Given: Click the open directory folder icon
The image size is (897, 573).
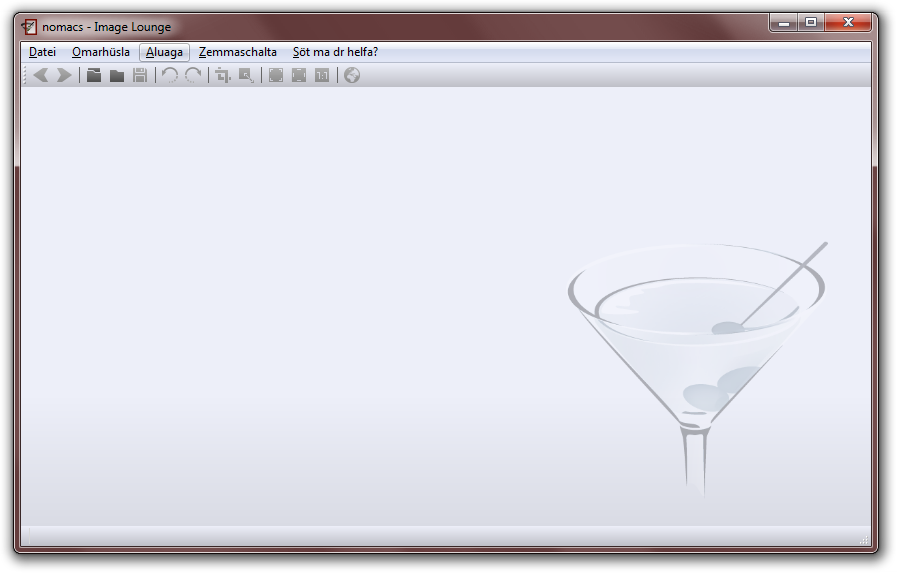Looking at the screenshot, I should pyautogui.click(x=117, y=75).
